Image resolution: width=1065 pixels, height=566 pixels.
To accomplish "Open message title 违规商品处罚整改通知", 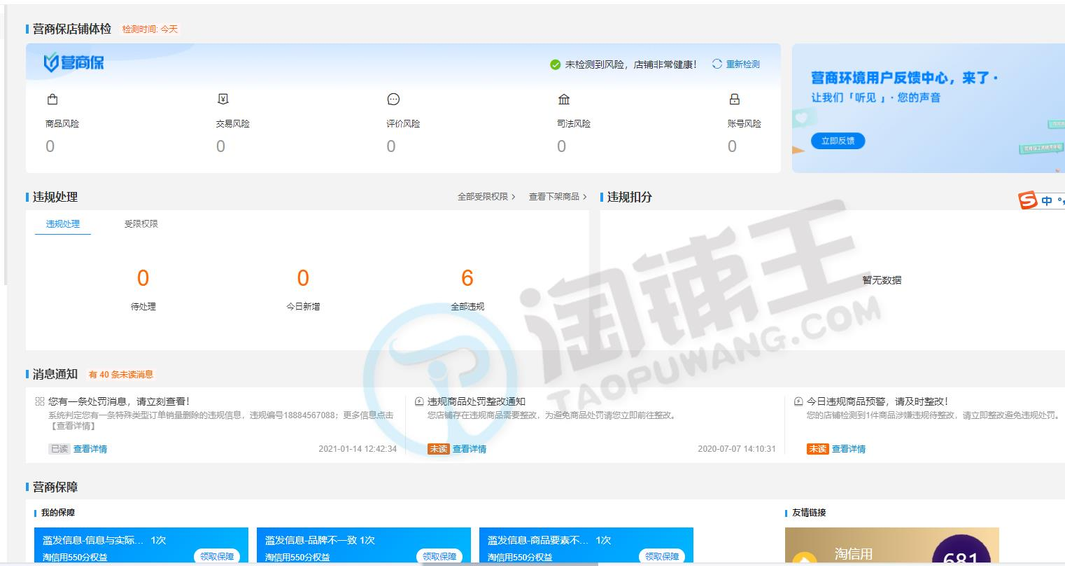I will pos(476,402).
